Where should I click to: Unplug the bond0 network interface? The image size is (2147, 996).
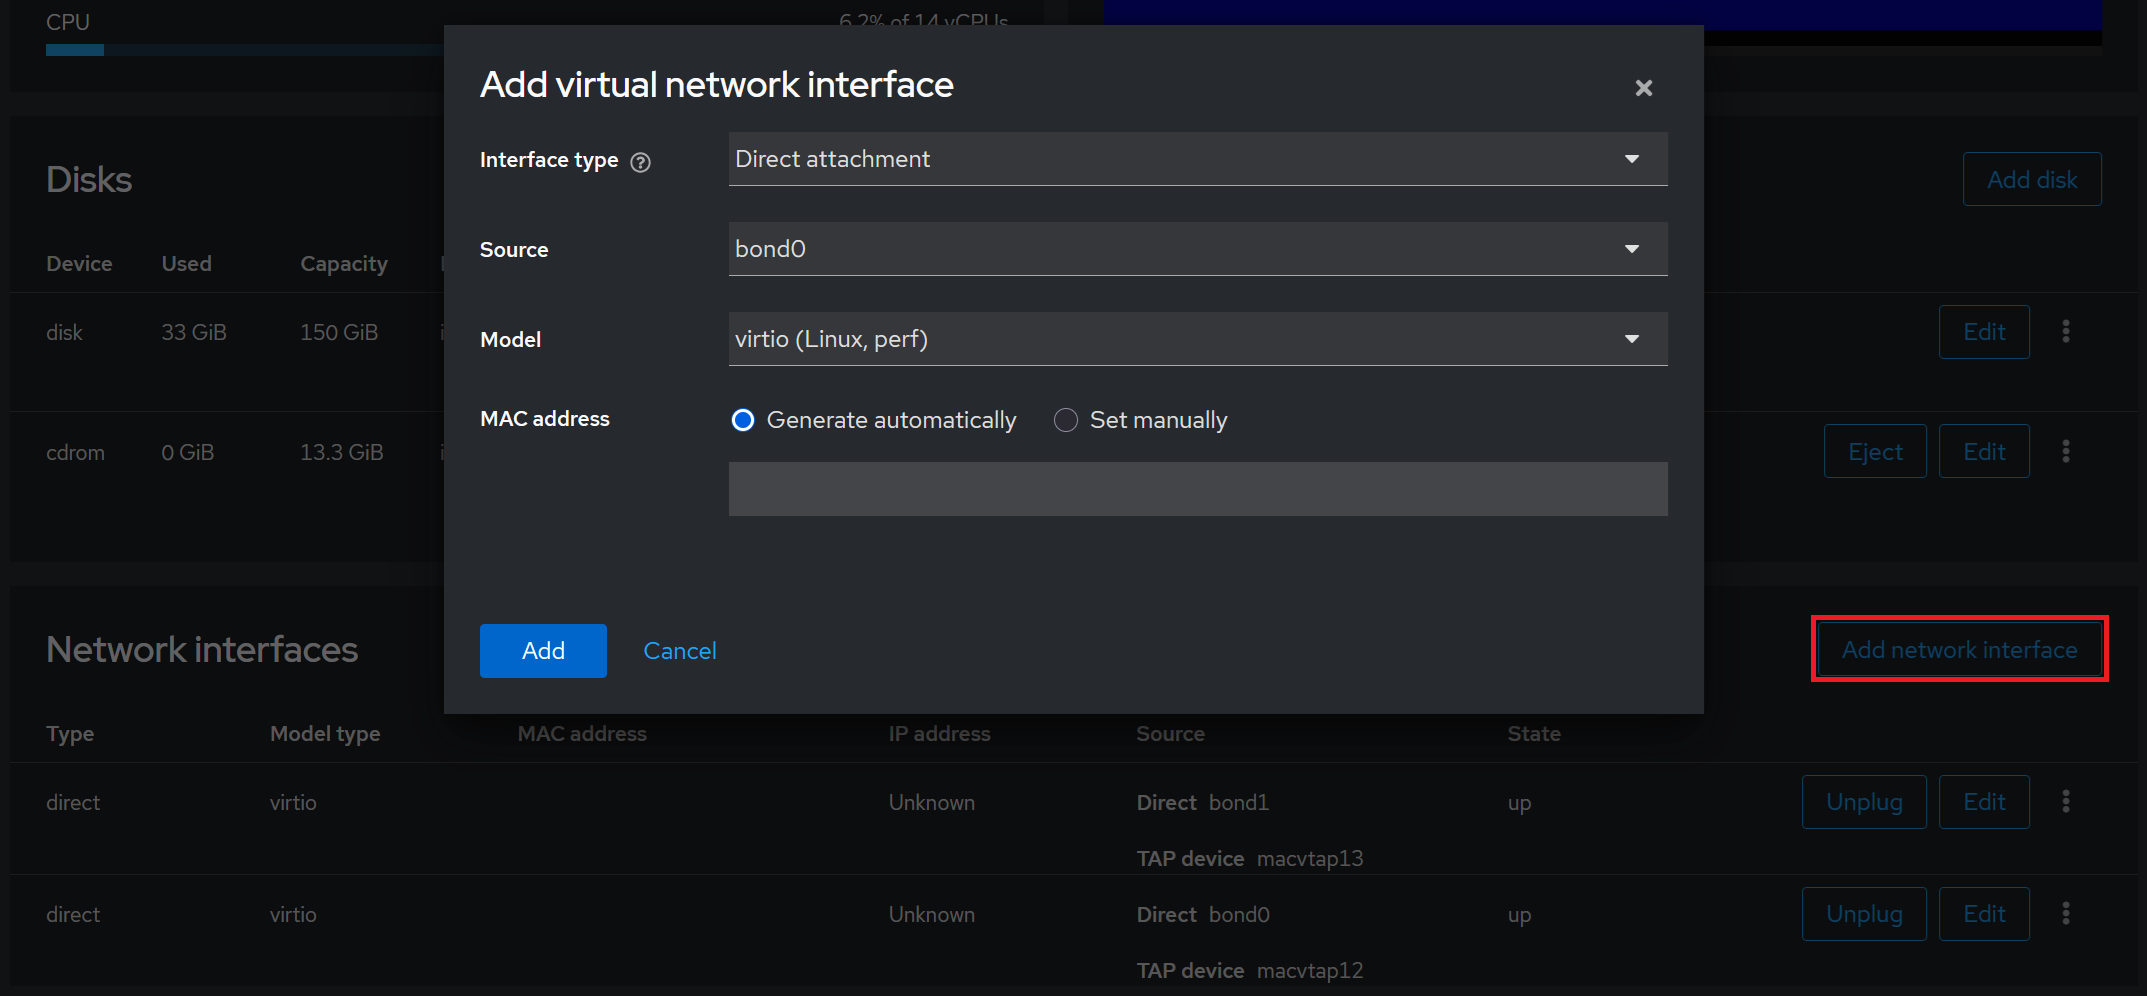1864,914
